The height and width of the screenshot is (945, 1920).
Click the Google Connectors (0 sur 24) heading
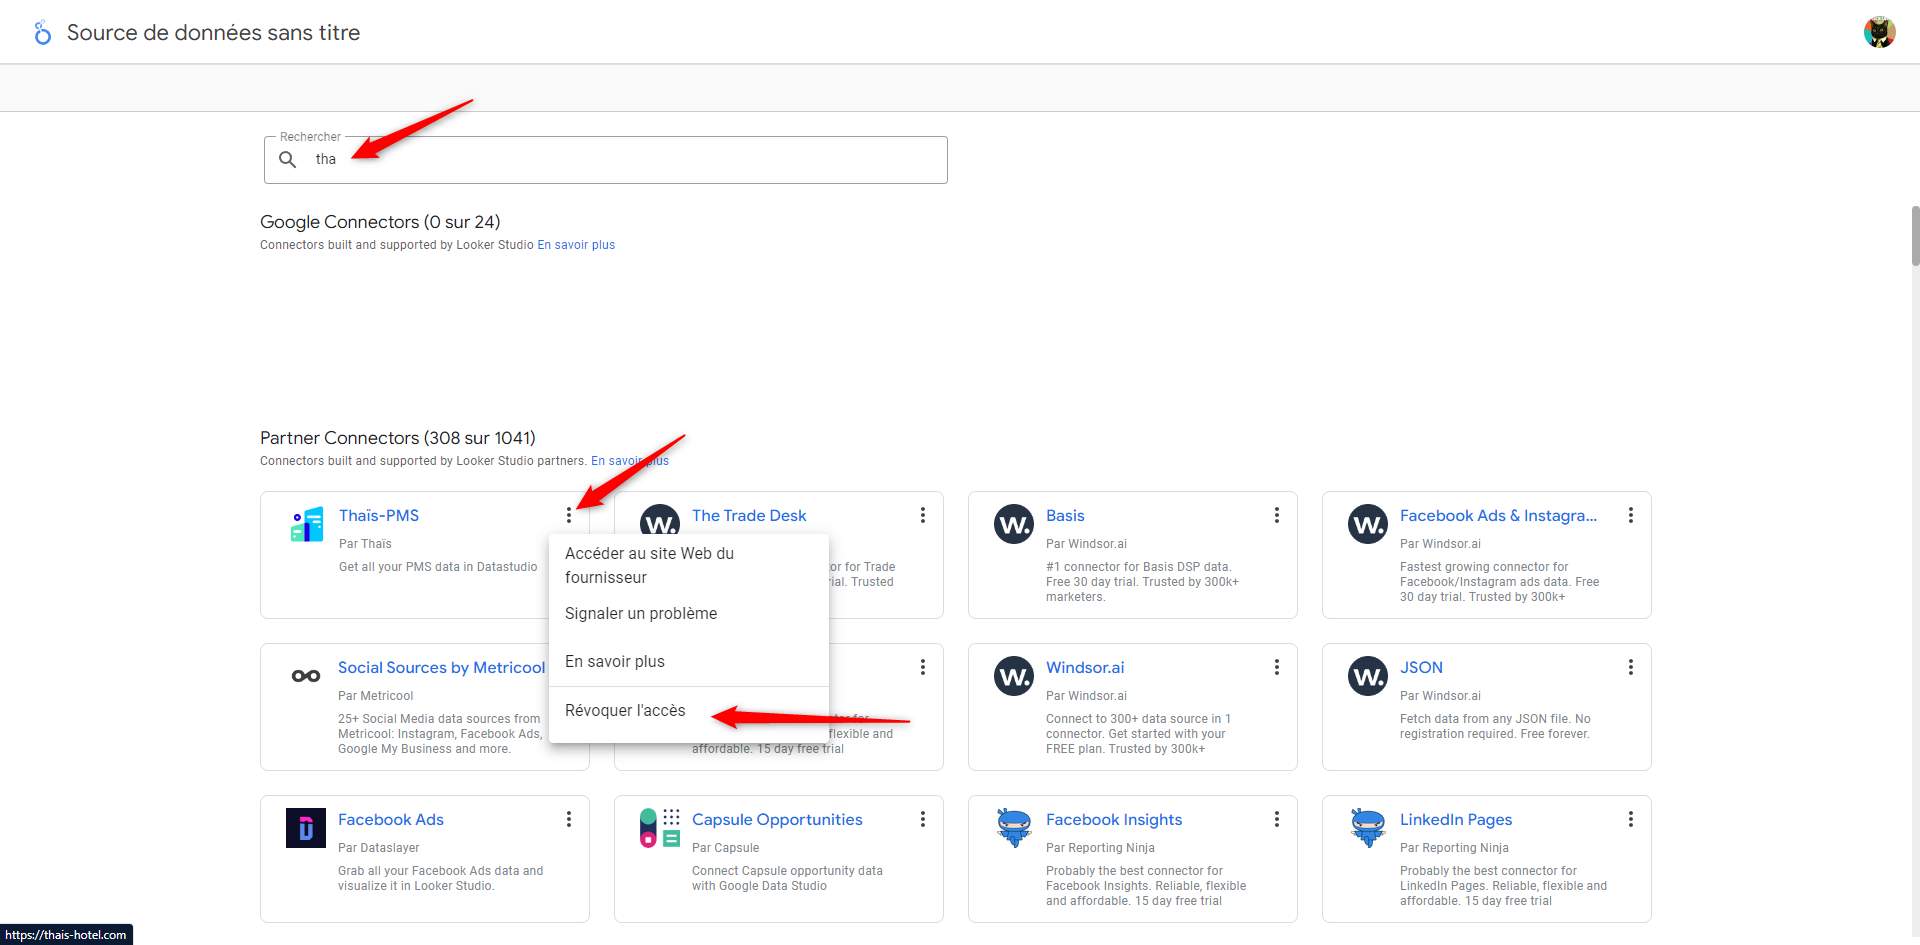tap(380, 222)
